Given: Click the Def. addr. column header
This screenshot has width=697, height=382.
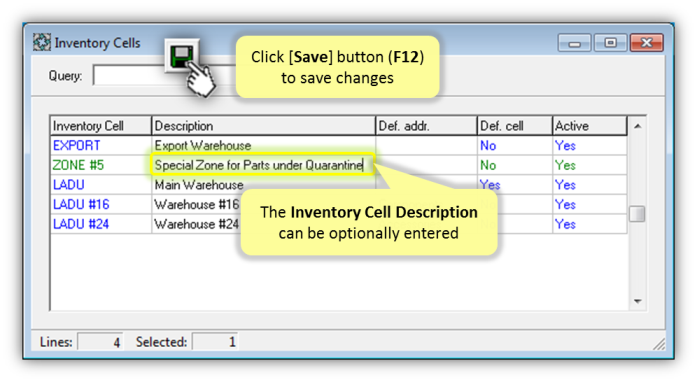Looking at the screenshot, I should [426, 126].
